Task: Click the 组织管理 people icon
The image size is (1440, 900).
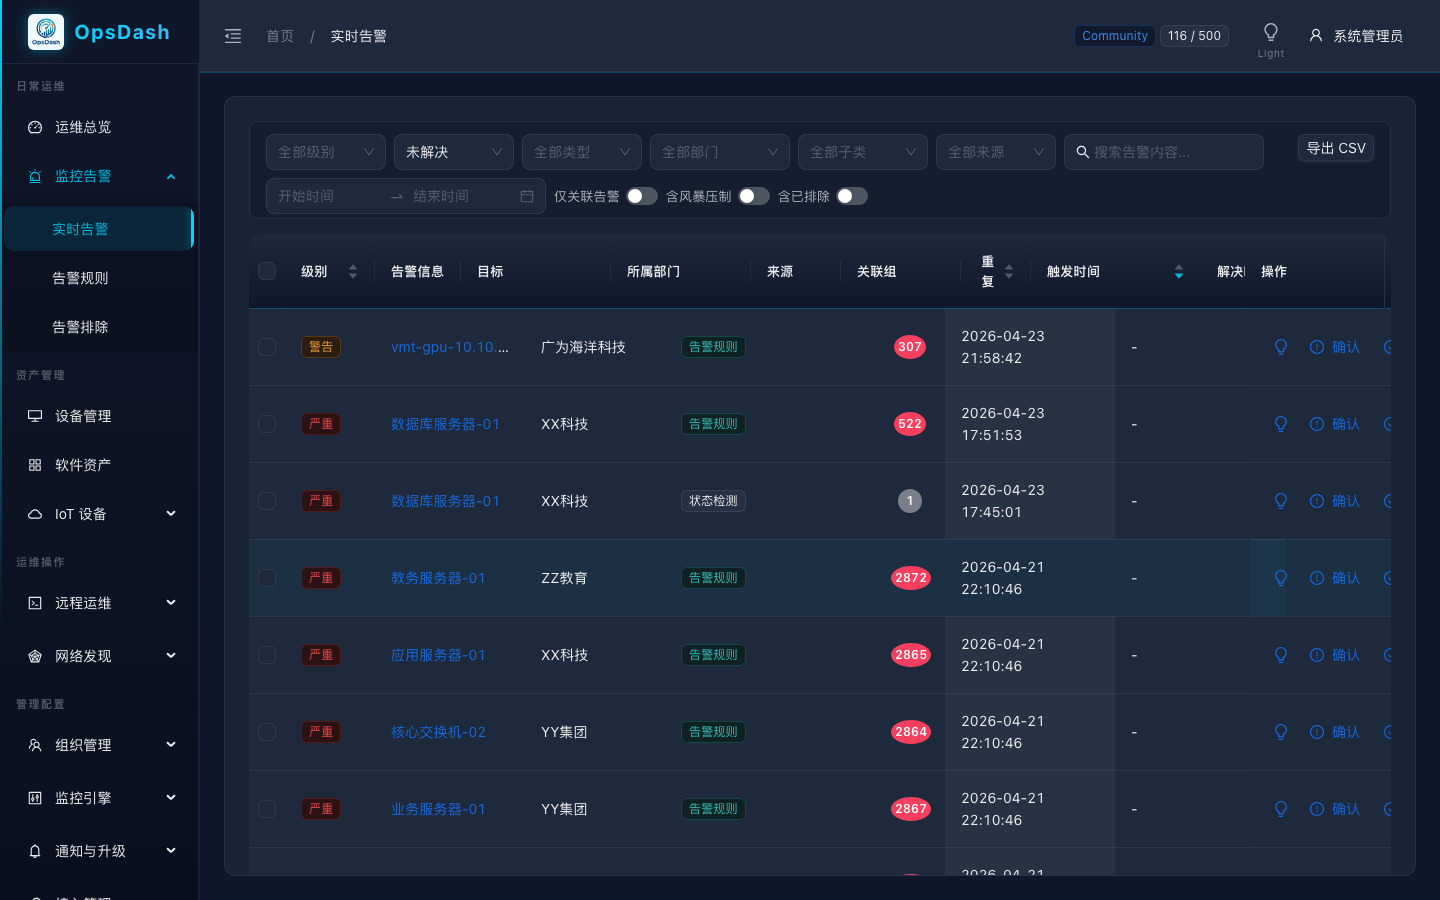Action: [x=35, y=745]
